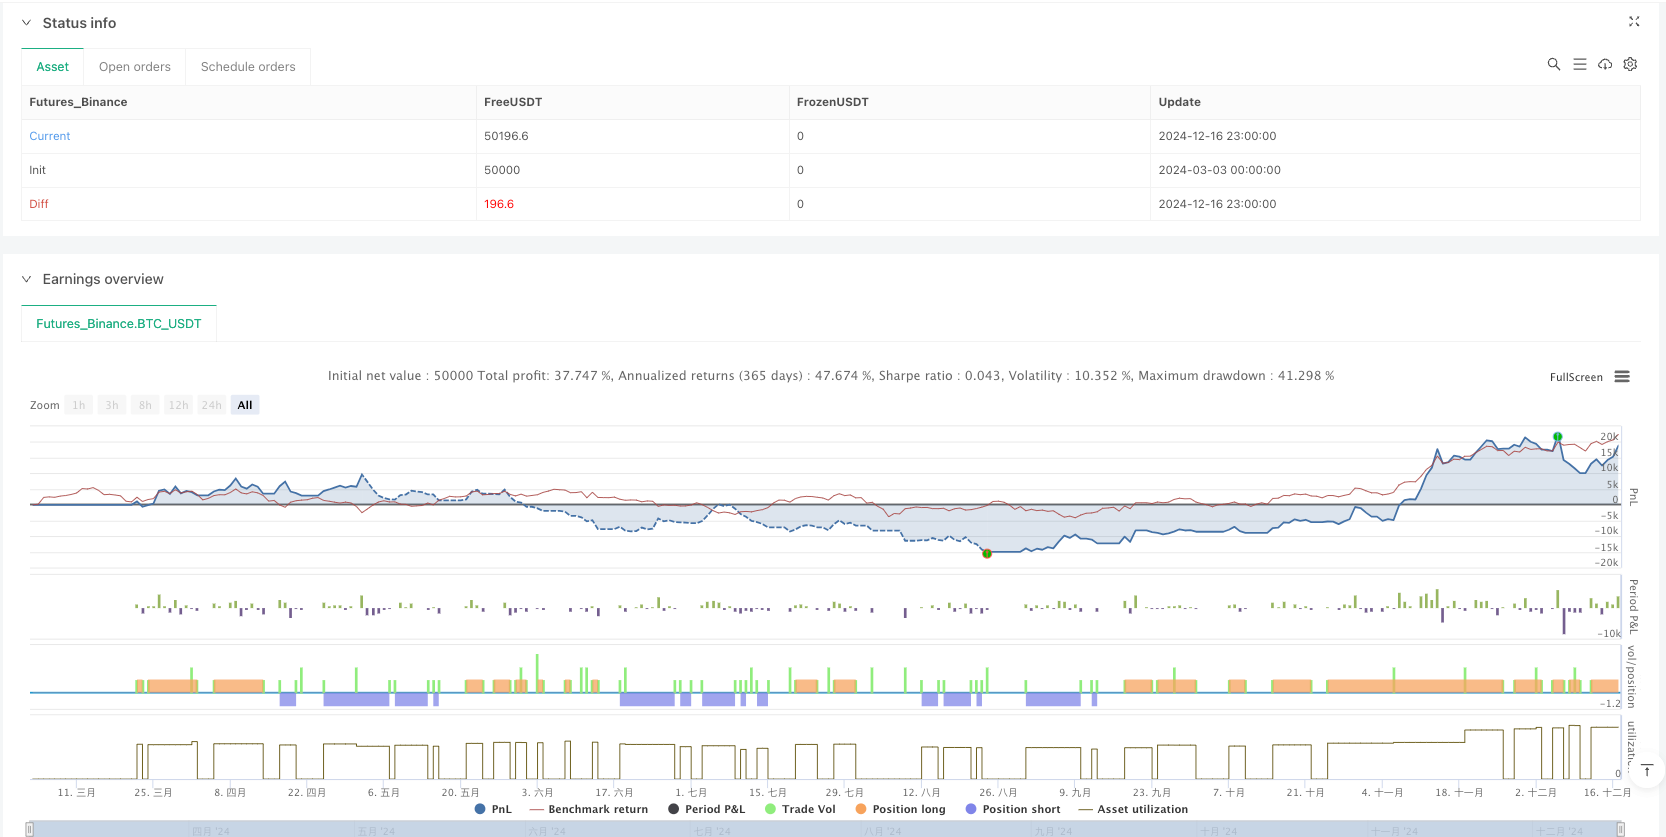The height and width of the screenshot is (837, 1666).
Task: Open the settings gear icon
Action: pyautogui.click(x=1630, y=64)
